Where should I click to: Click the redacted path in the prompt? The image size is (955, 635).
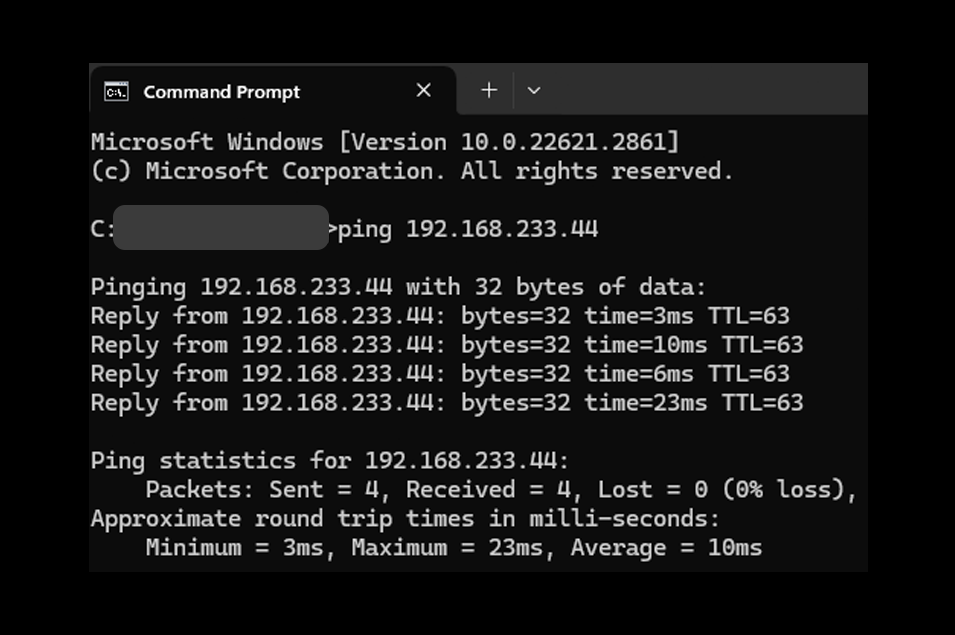[x=221, y=228]
